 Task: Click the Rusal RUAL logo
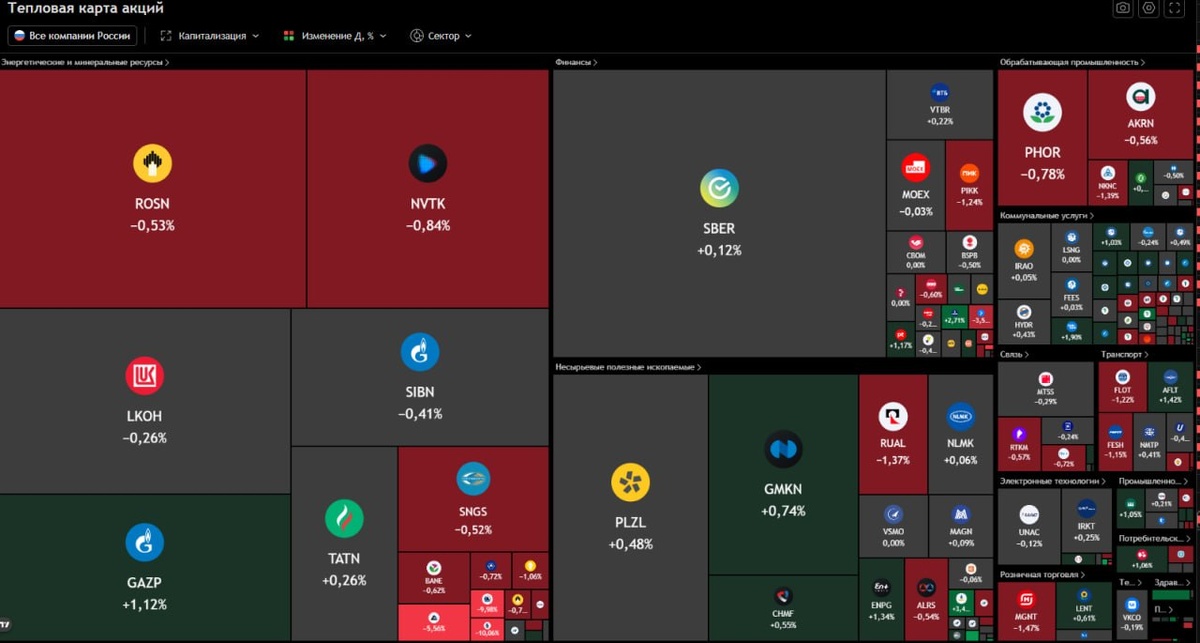[x=892, y=417]
